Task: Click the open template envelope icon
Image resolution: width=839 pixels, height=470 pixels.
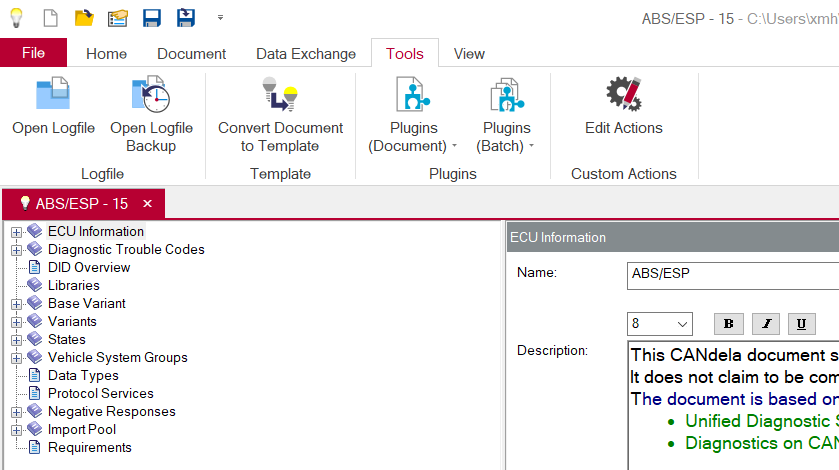Action: point(118,18)
